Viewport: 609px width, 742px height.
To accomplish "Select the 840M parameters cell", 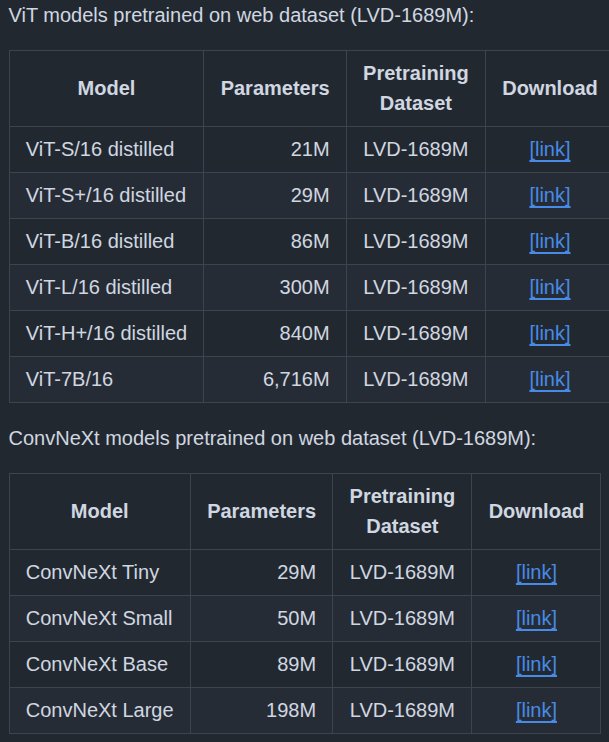I will click(304, 334).
